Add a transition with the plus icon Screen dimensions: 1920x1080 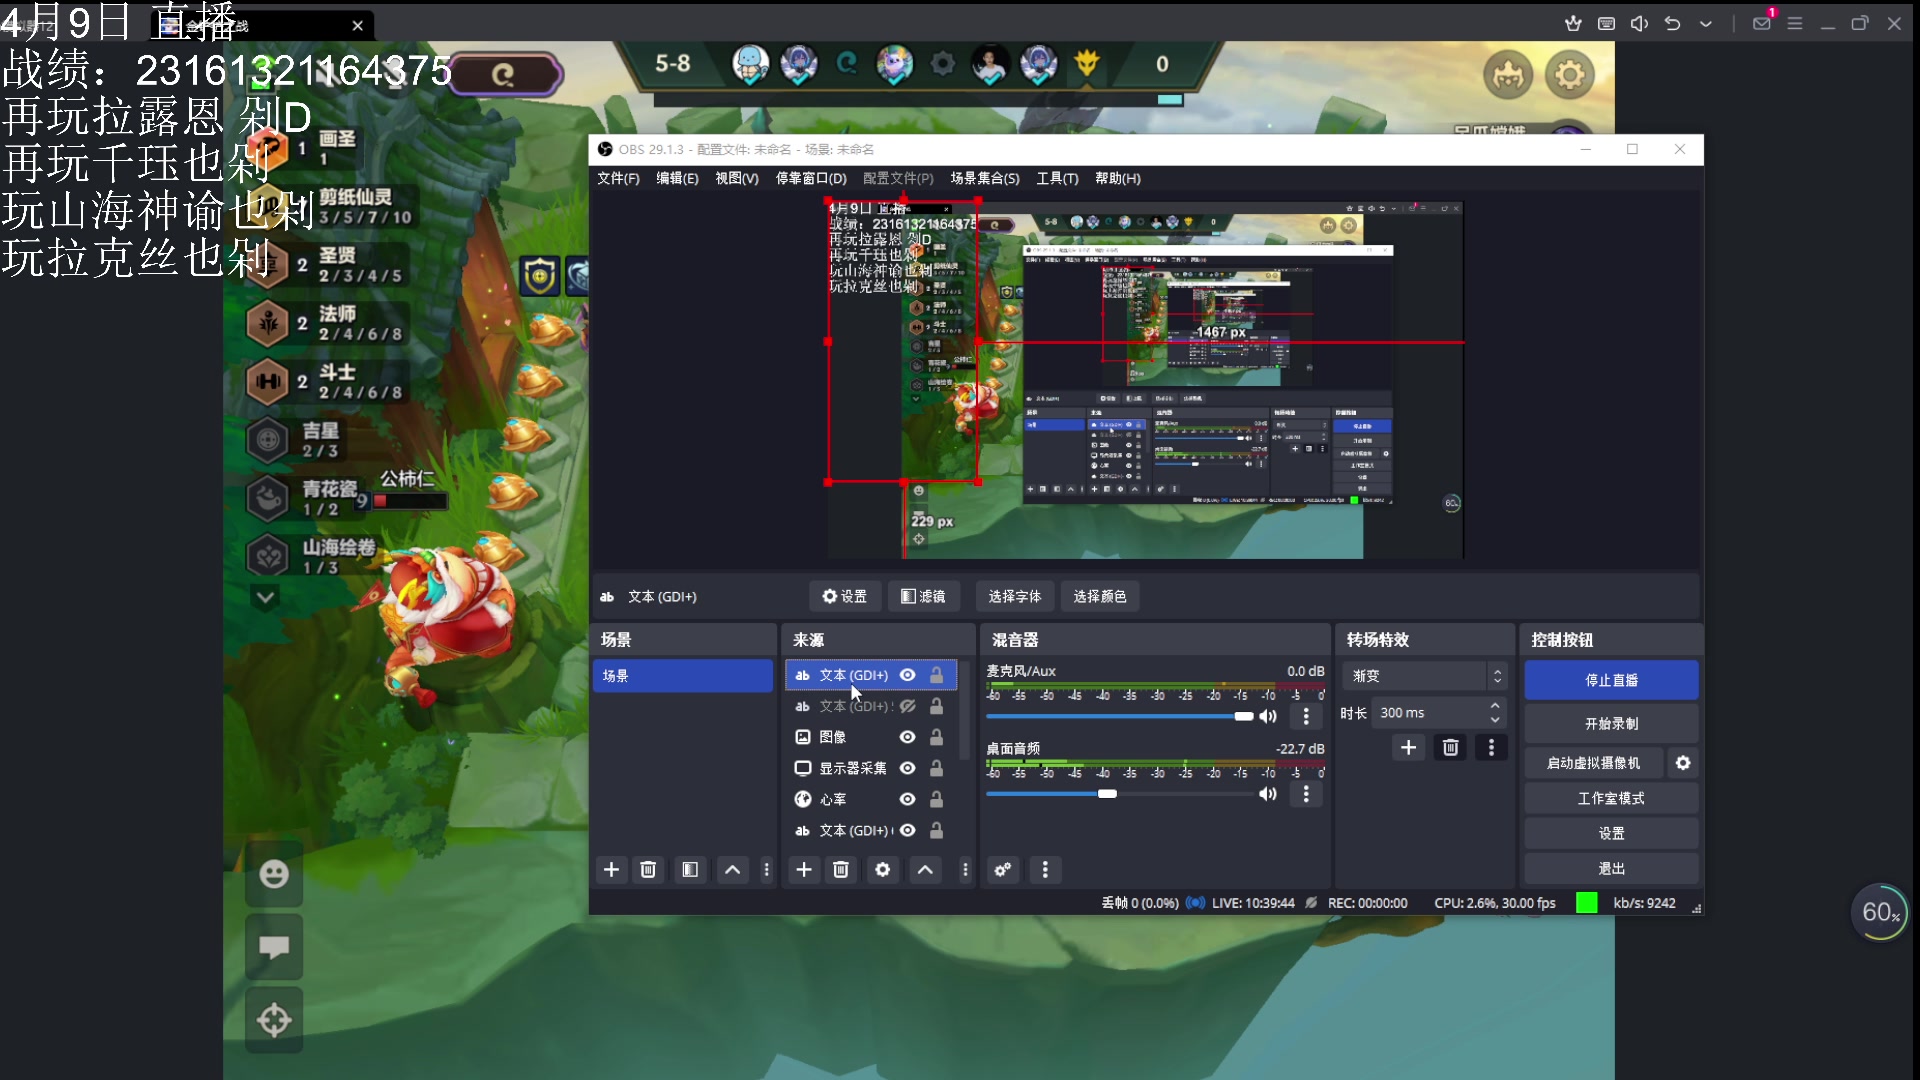coord(1408,748)
